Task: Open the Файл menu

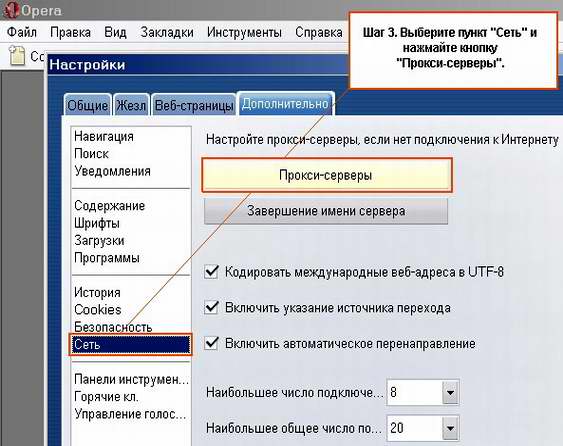Action: [22, 32]
